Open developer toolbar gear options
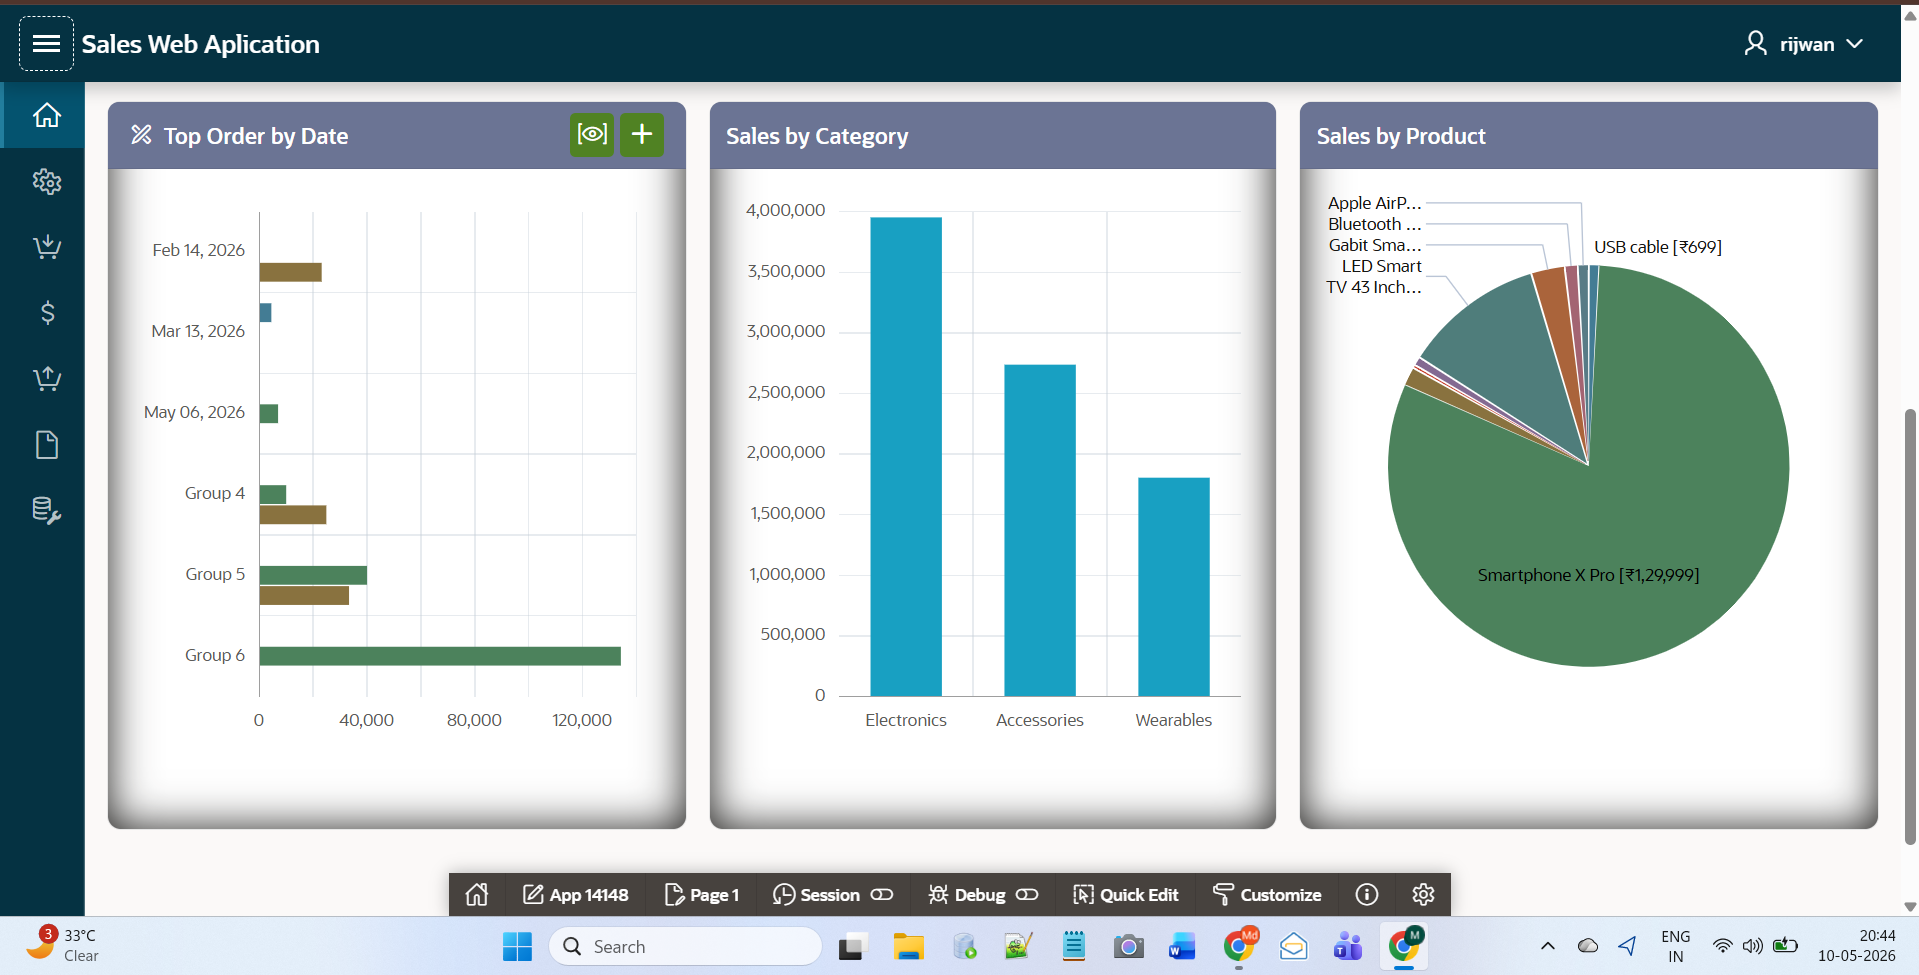 pos(1423,894)
